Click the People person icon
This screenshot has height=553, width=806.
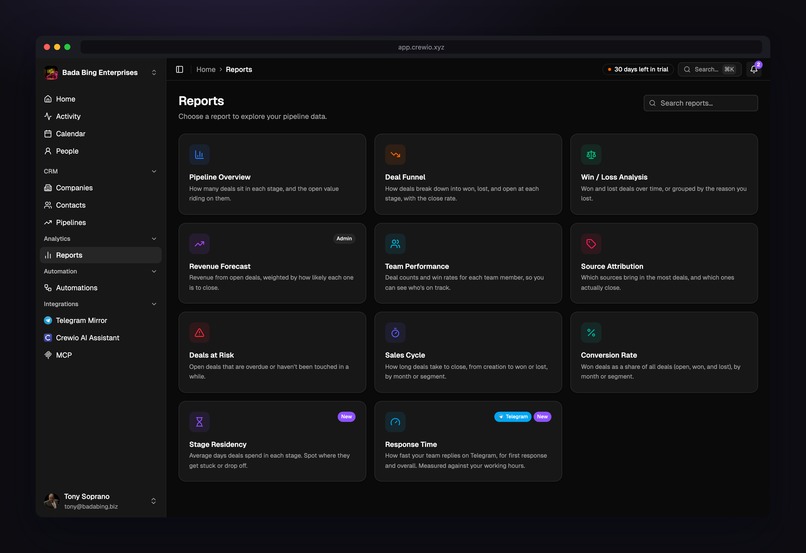48,151
